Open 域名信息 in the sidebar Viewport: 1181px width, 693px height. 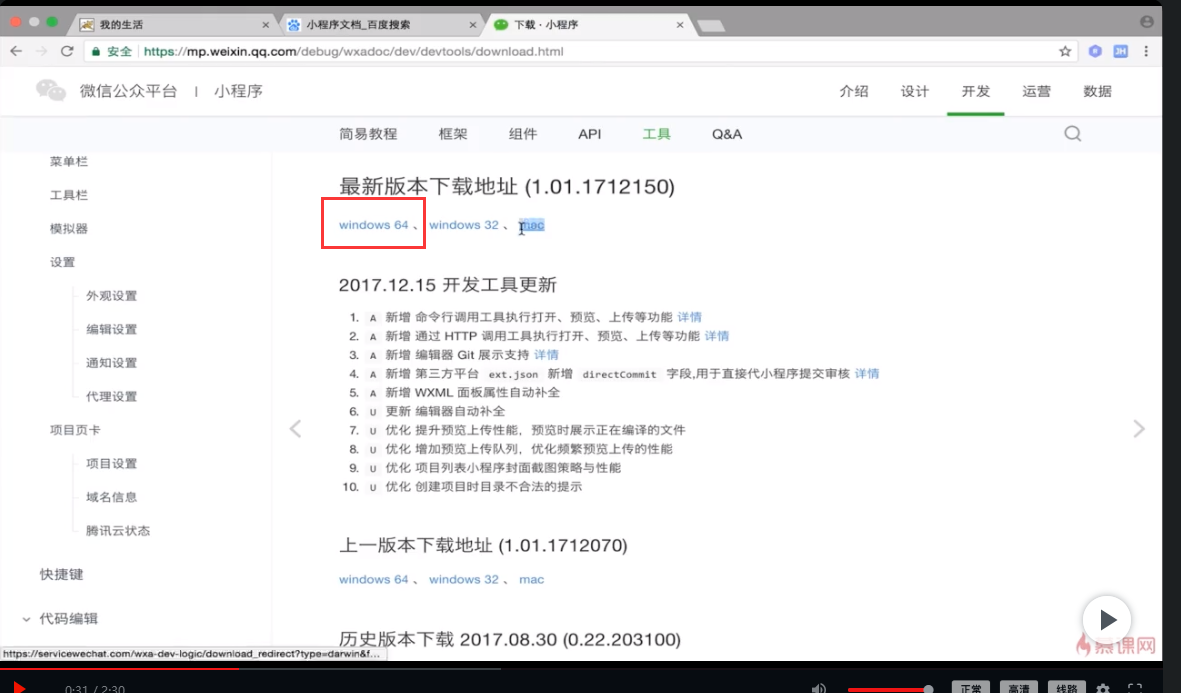pos(111,497)
